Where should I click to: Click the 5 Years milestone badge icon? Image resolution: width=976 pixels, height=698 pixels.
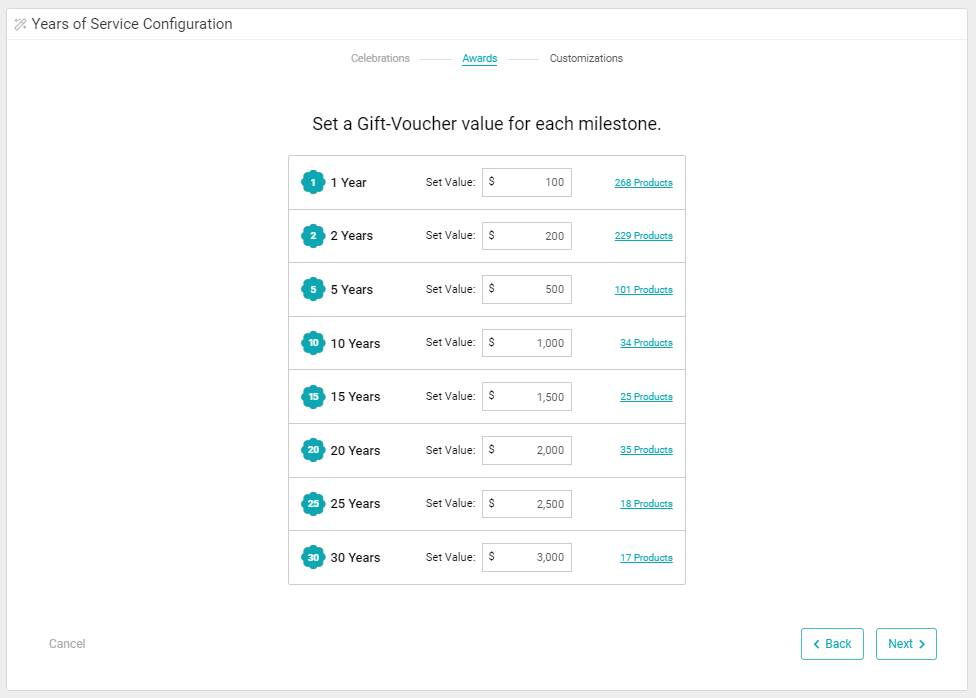[x=313, y=289]
